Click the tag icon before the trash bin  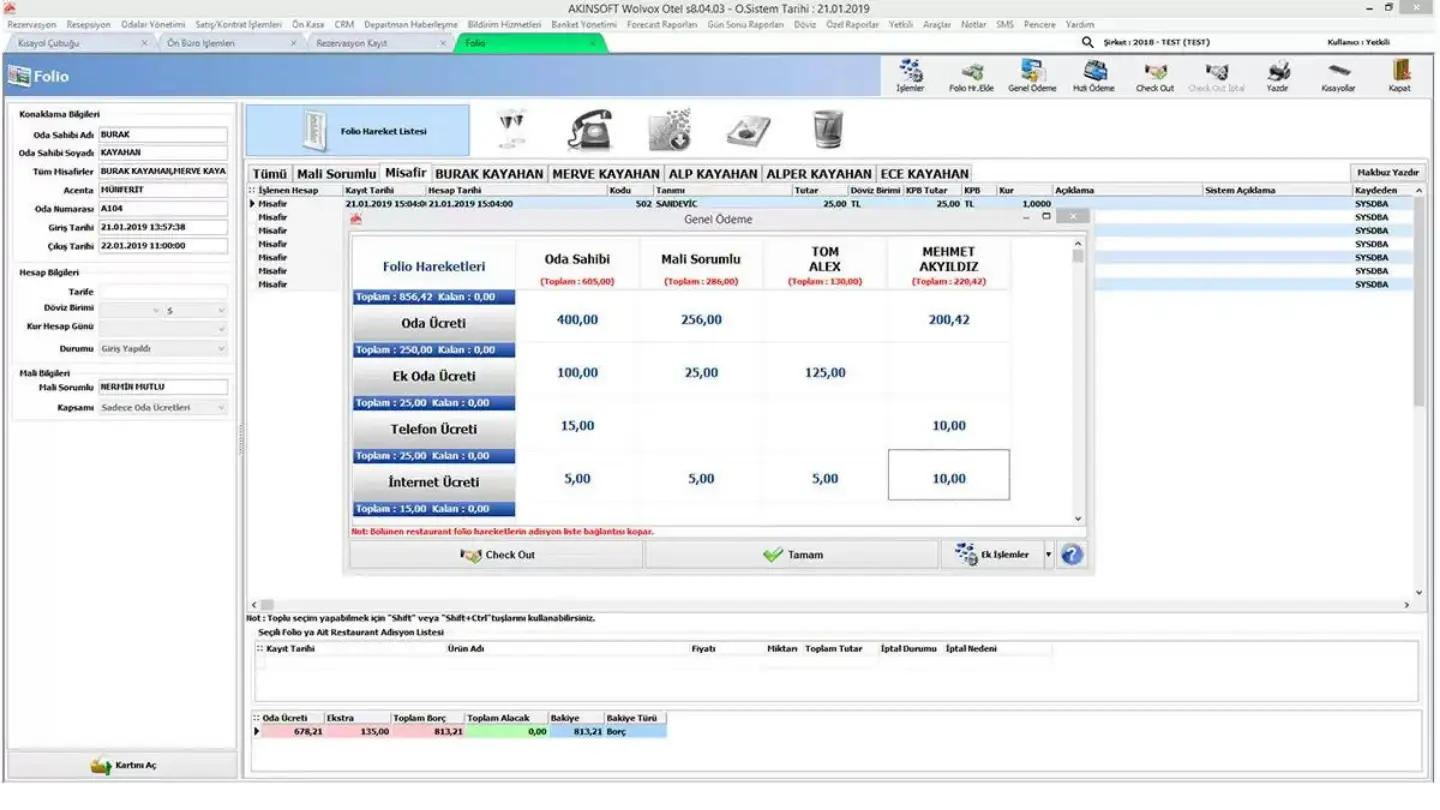pyautogui.click(x=747, y=131)
